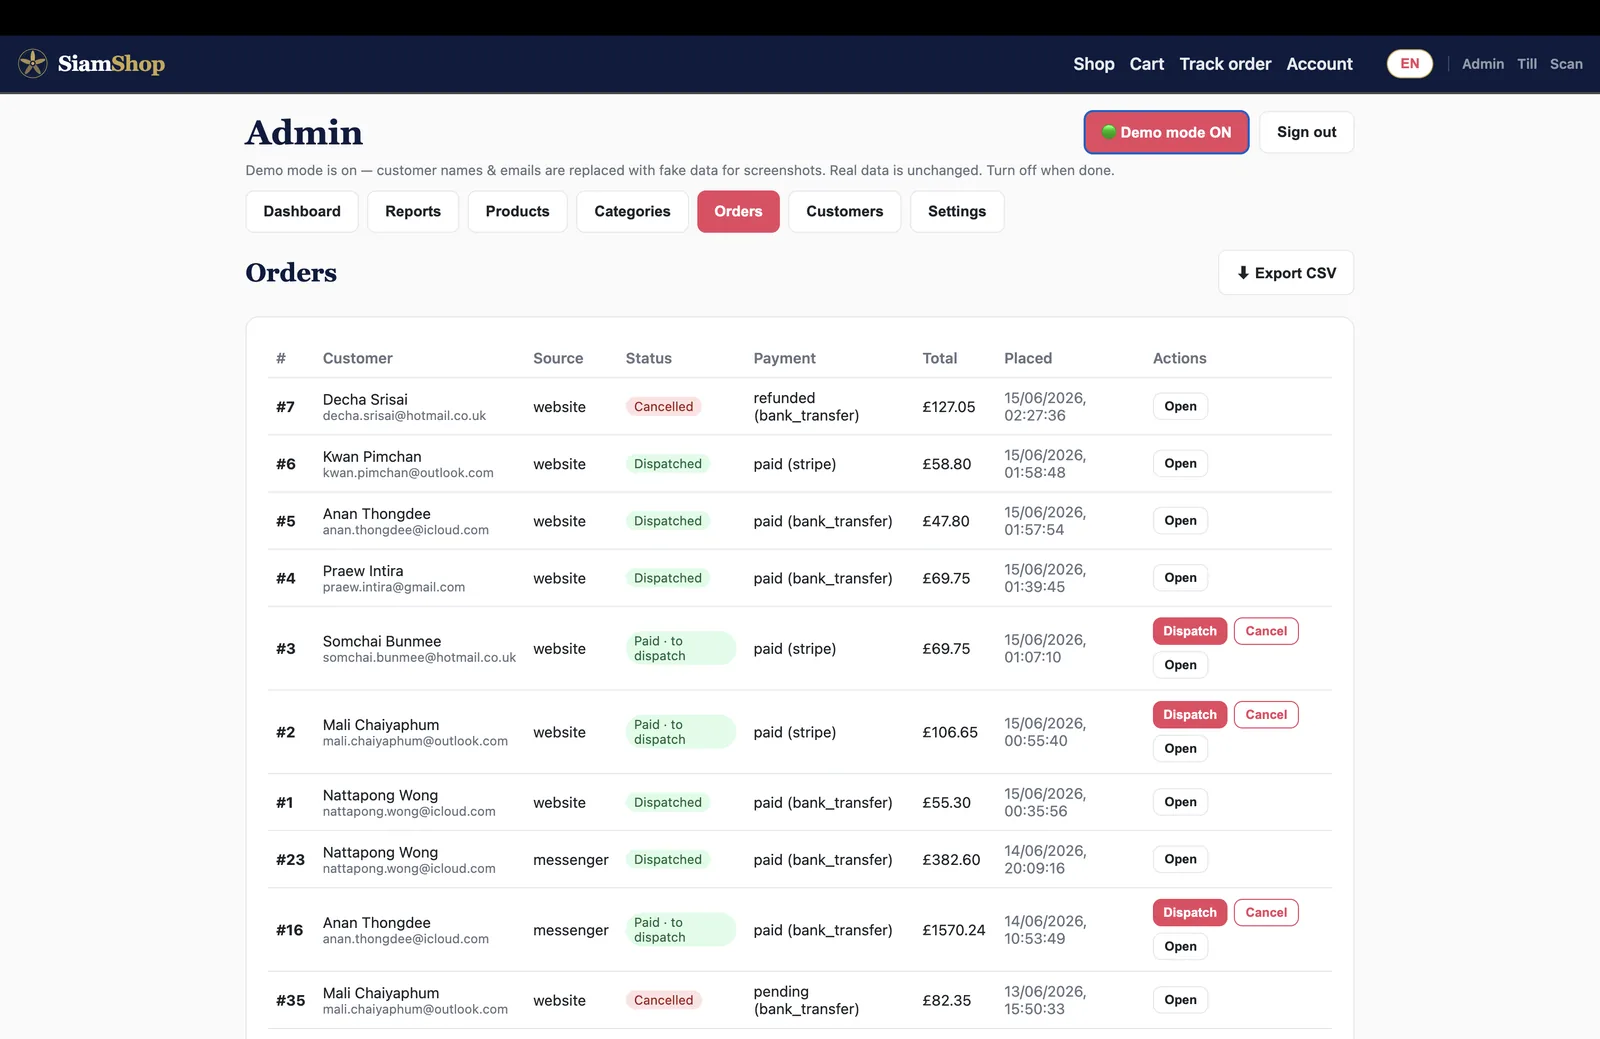
Task: Open order #6 for Kwan Pimchan
Action: 1180,463
